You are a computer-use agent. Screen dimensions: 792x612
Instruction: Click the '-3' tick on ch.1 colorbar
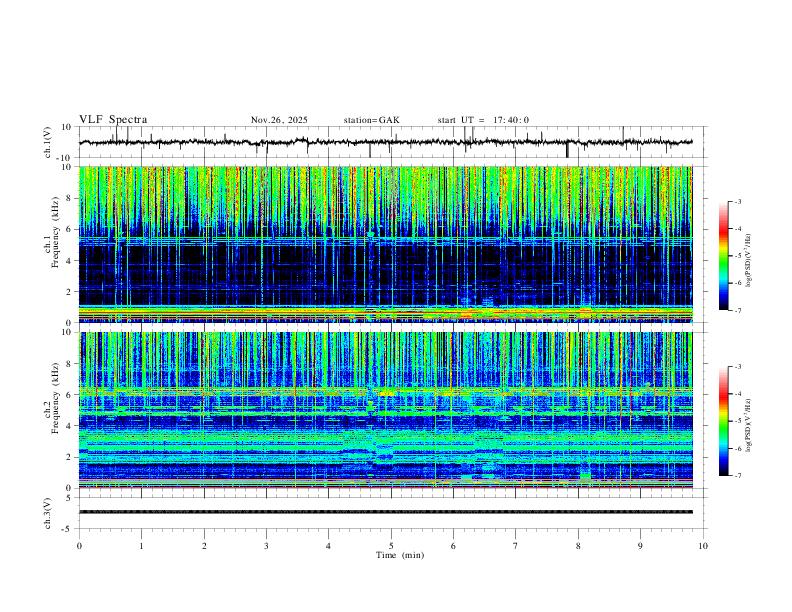737,202
